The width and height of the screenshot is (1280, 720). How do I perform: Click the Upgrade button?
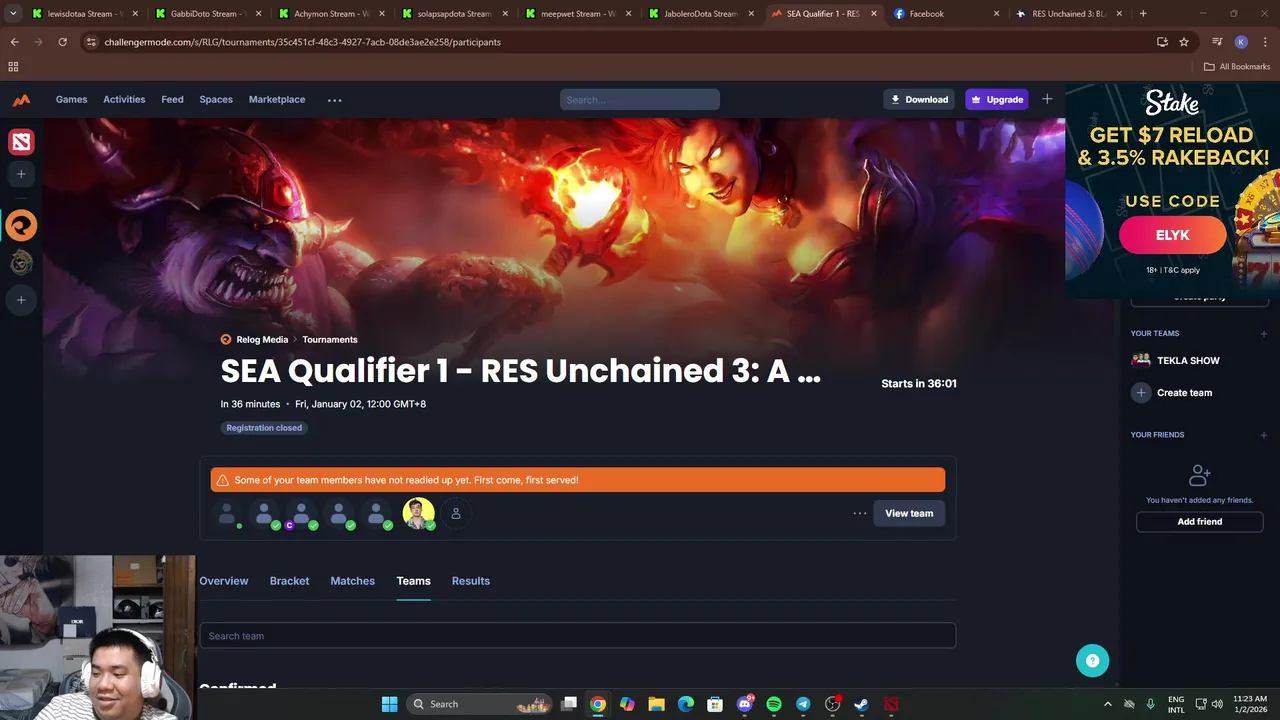[996, 99]
